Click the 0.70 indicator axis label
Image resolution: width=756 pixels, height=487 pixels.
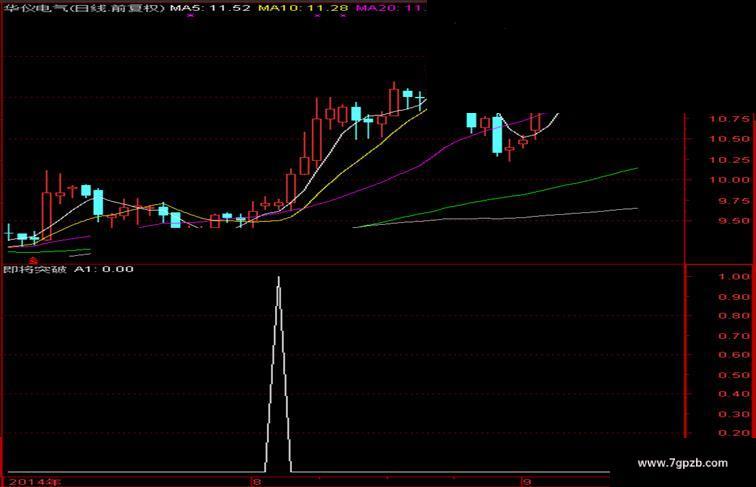[734, 336]
